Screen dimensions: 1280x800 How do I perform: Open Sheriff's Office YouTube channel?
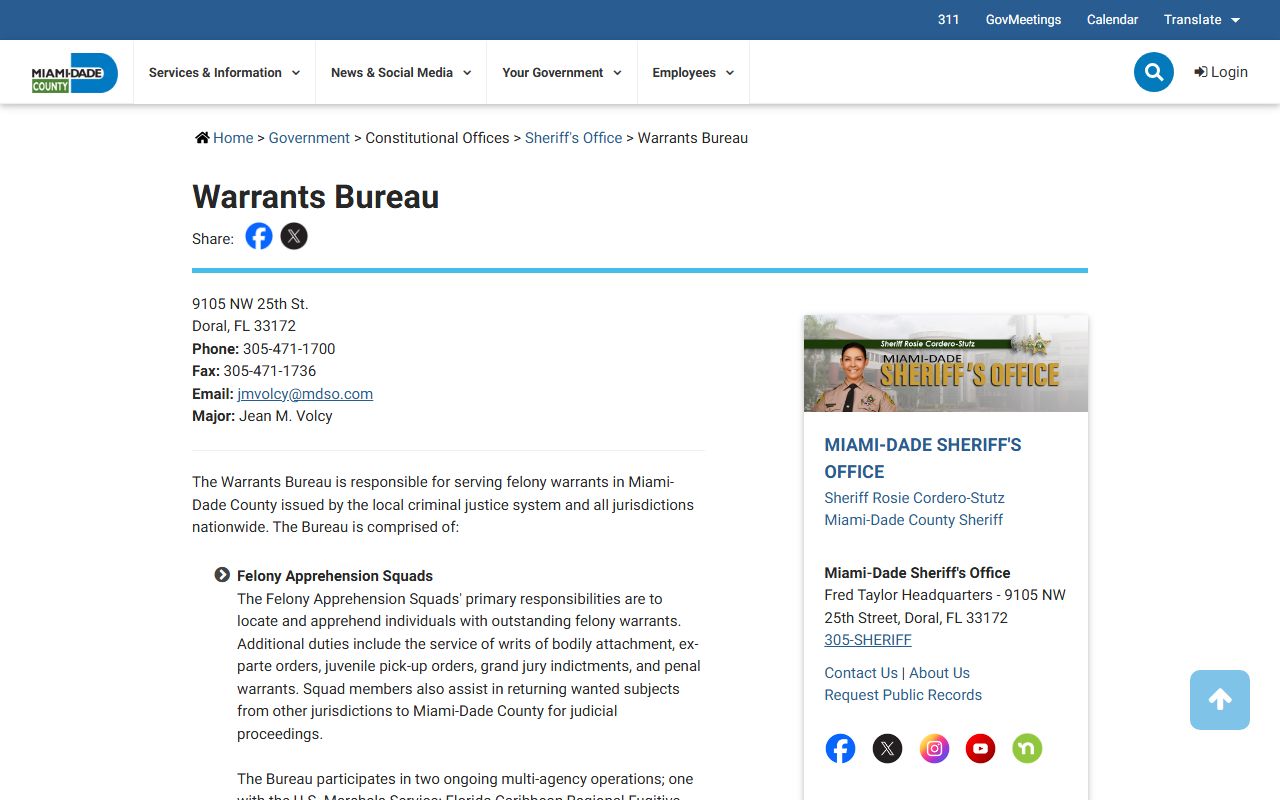[x=980, y=748]
